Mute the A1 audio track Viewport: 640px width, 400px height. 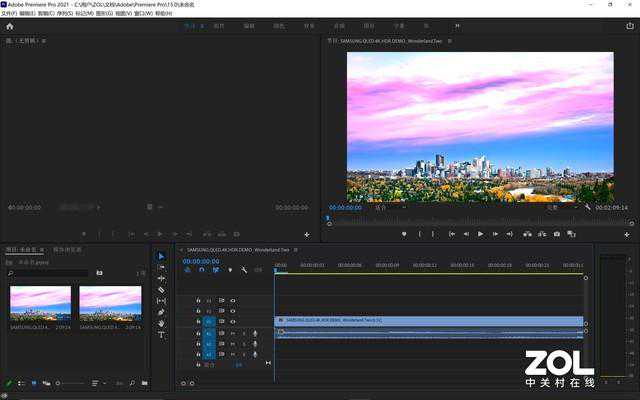(x=233, y=333)
